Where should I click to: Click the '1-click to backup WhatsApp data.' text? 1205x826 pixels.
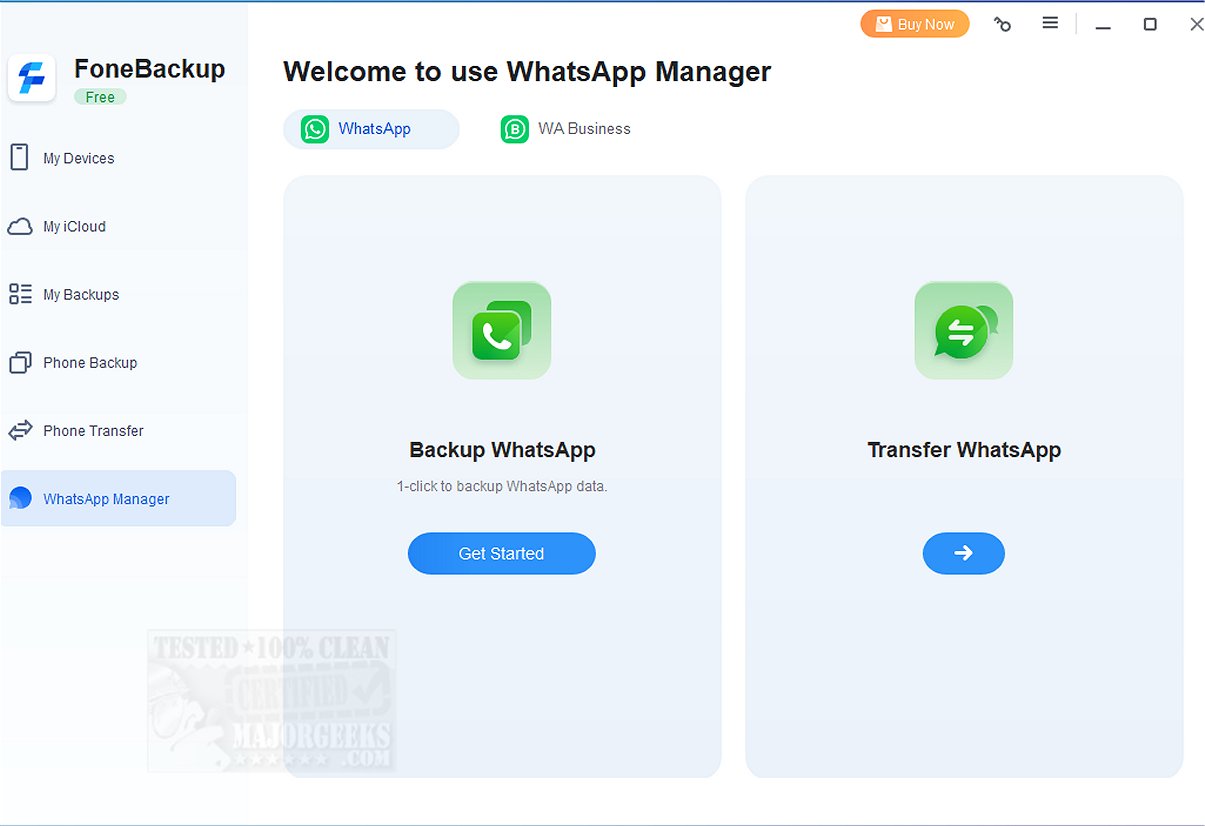pos(502,487)
